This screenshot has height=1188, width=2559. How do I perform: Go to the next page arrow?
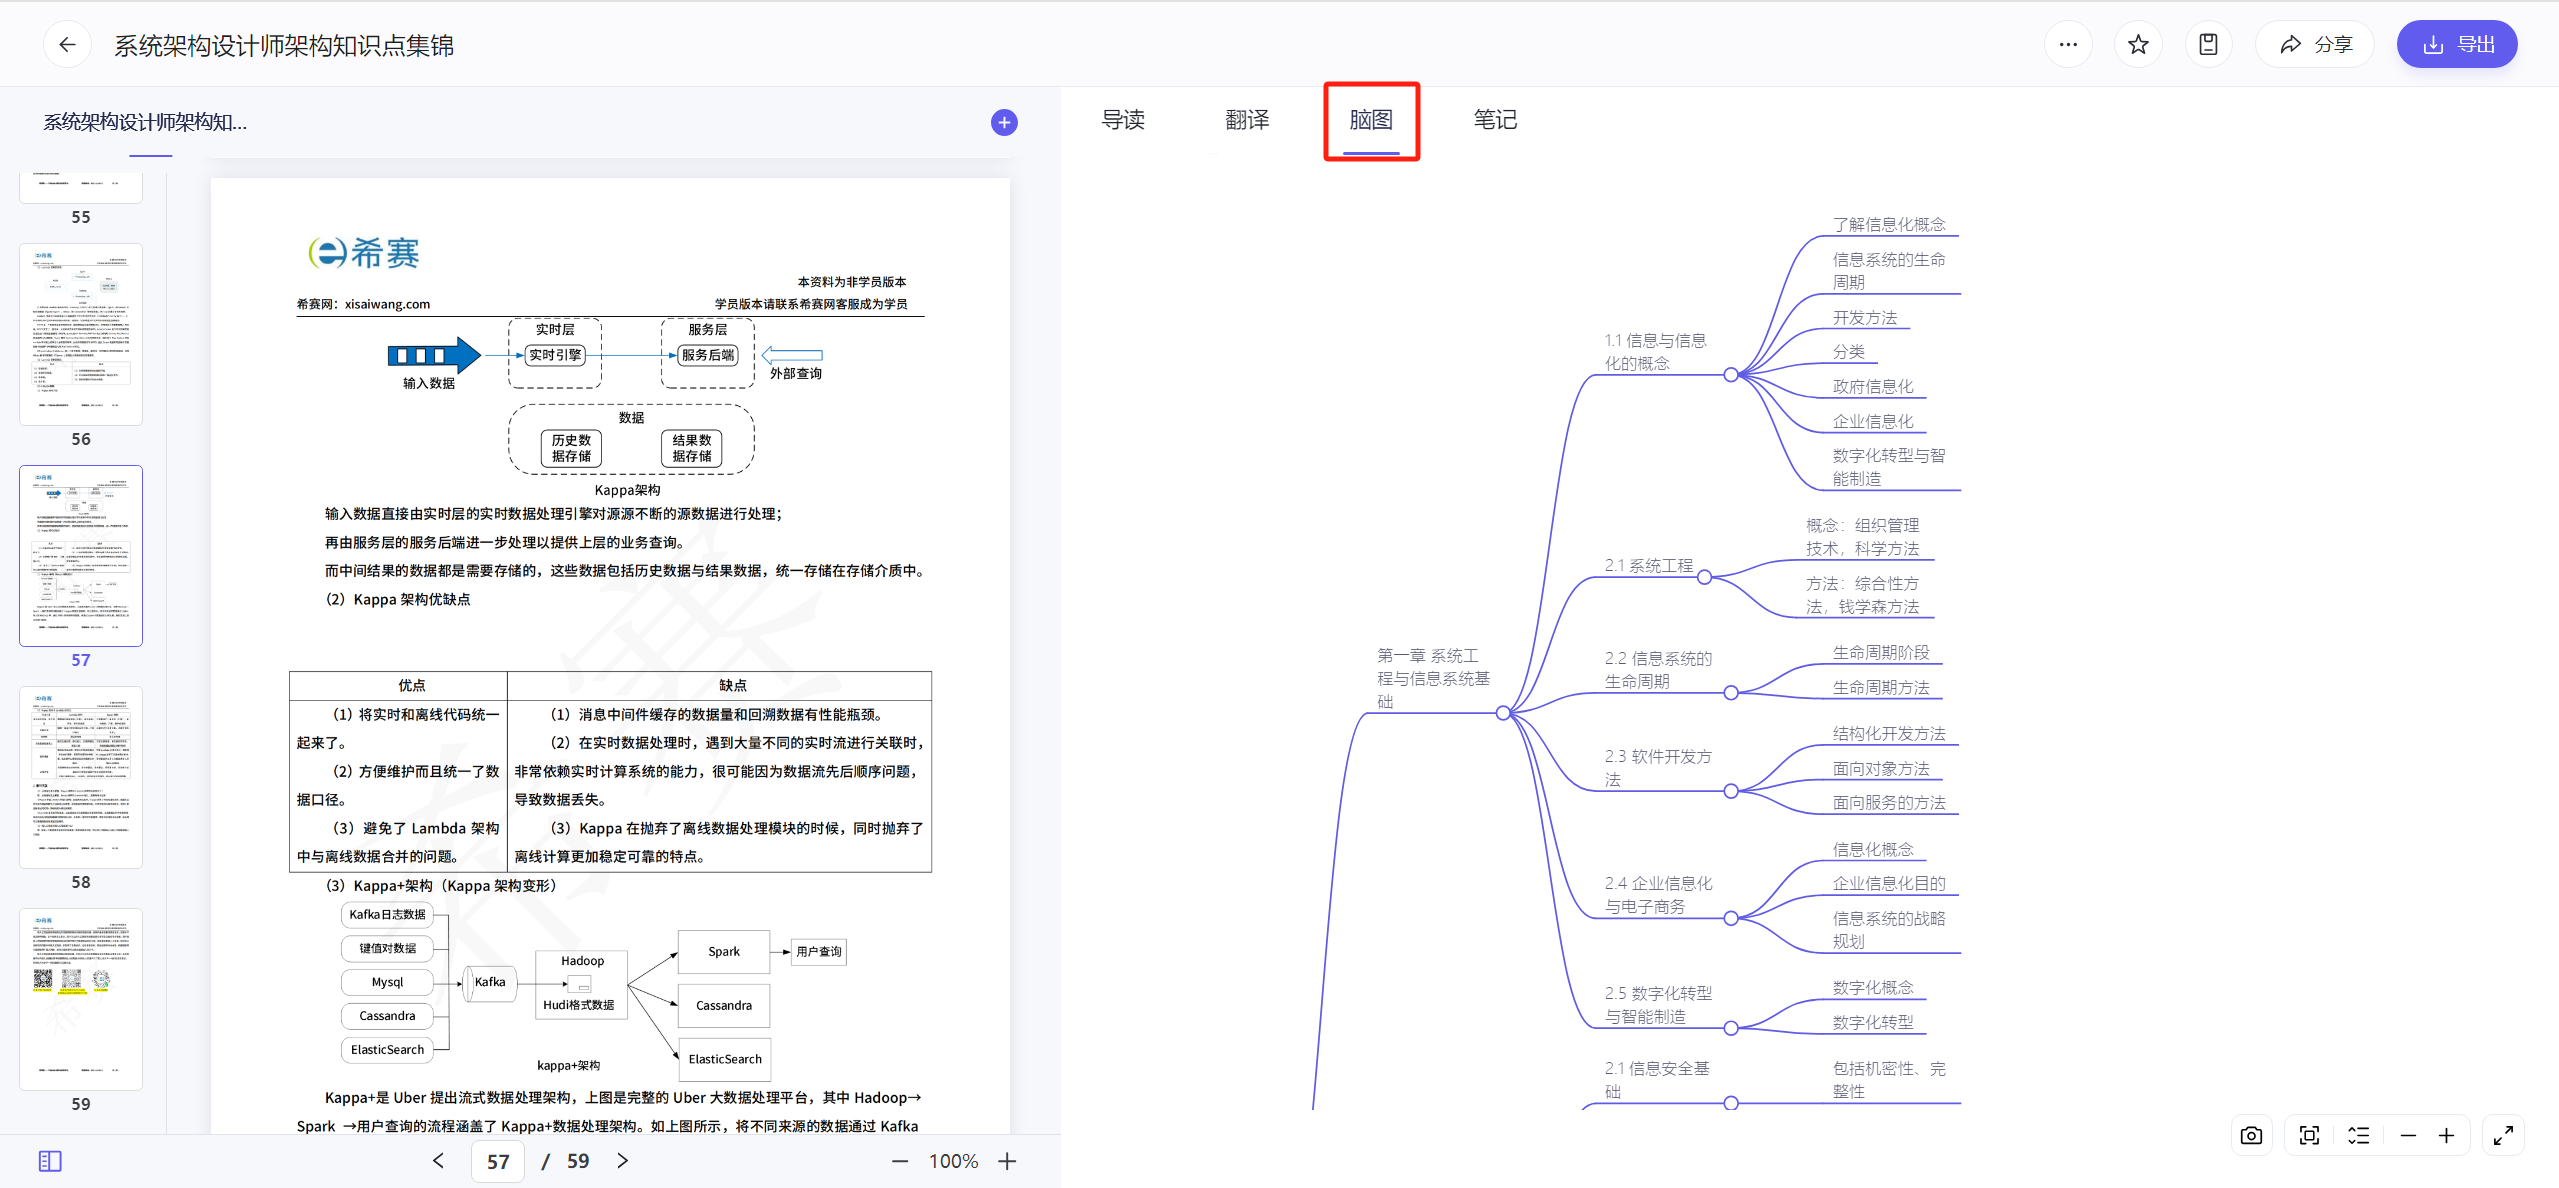click(623, 1160)
